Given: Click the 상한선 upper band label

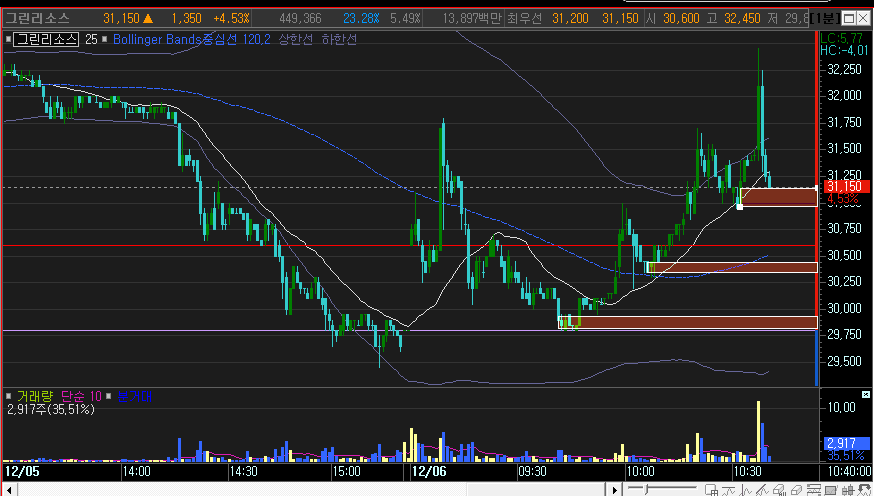Looking at the screenshot, I should [x=295, y=39].
